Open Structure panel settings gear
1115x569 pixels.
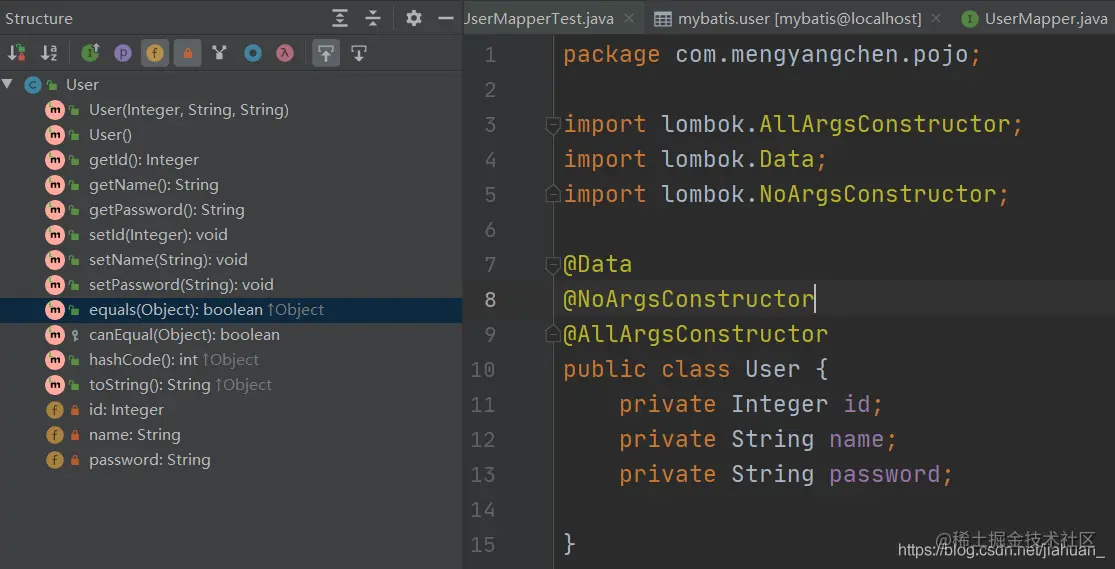tap(414, 18)
